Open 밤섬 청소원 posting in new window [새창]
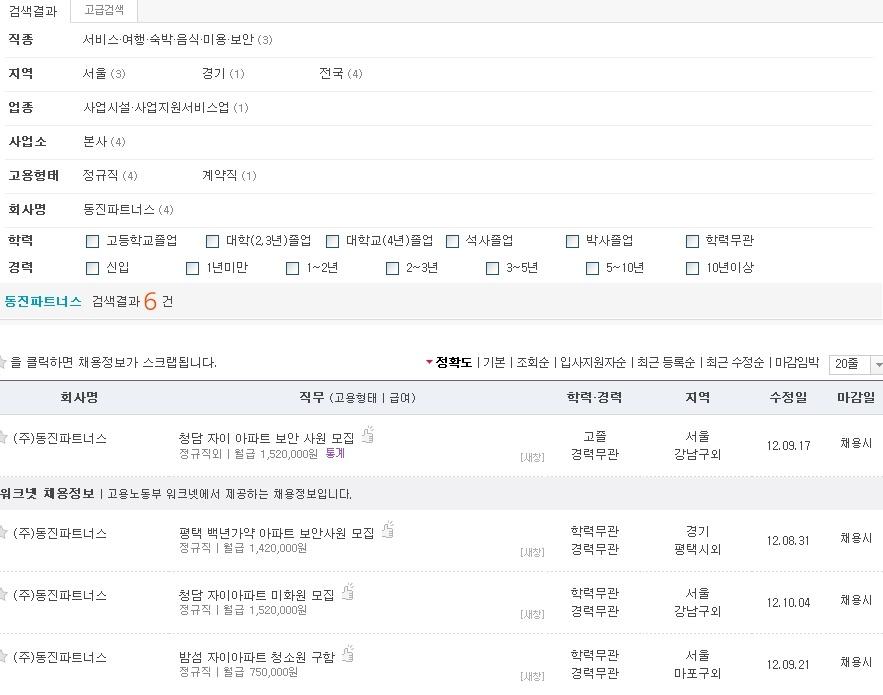The image size is (883, 695). [532, 676]
